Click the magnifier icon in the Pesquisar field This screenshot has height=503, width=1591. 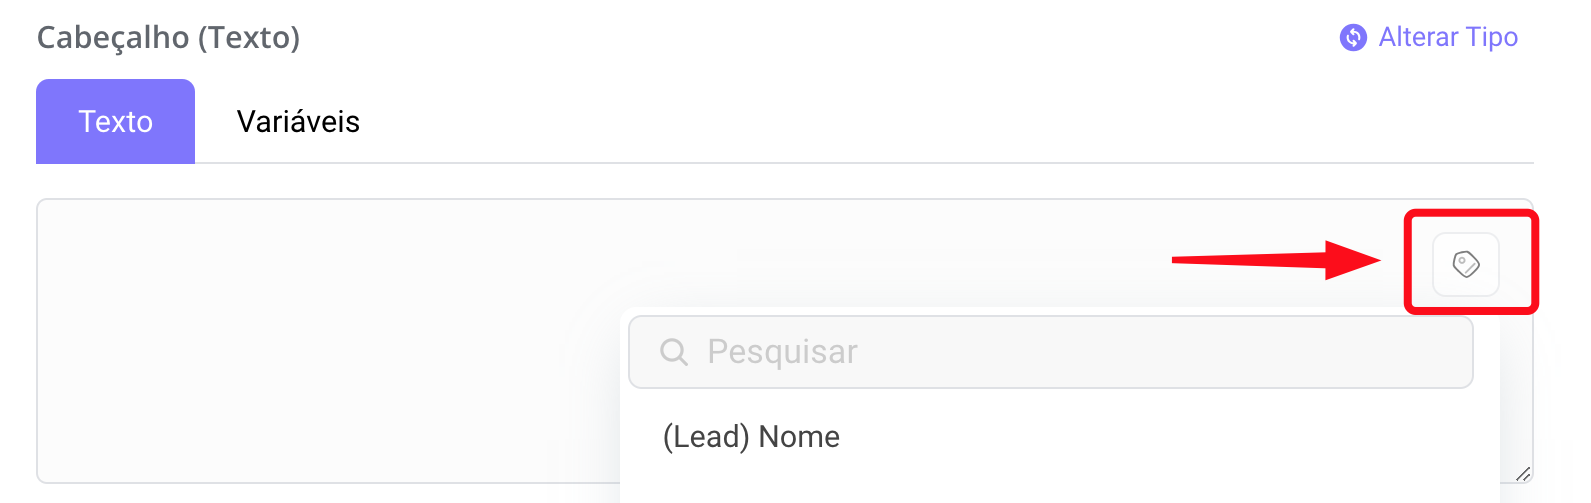point(674,352)
